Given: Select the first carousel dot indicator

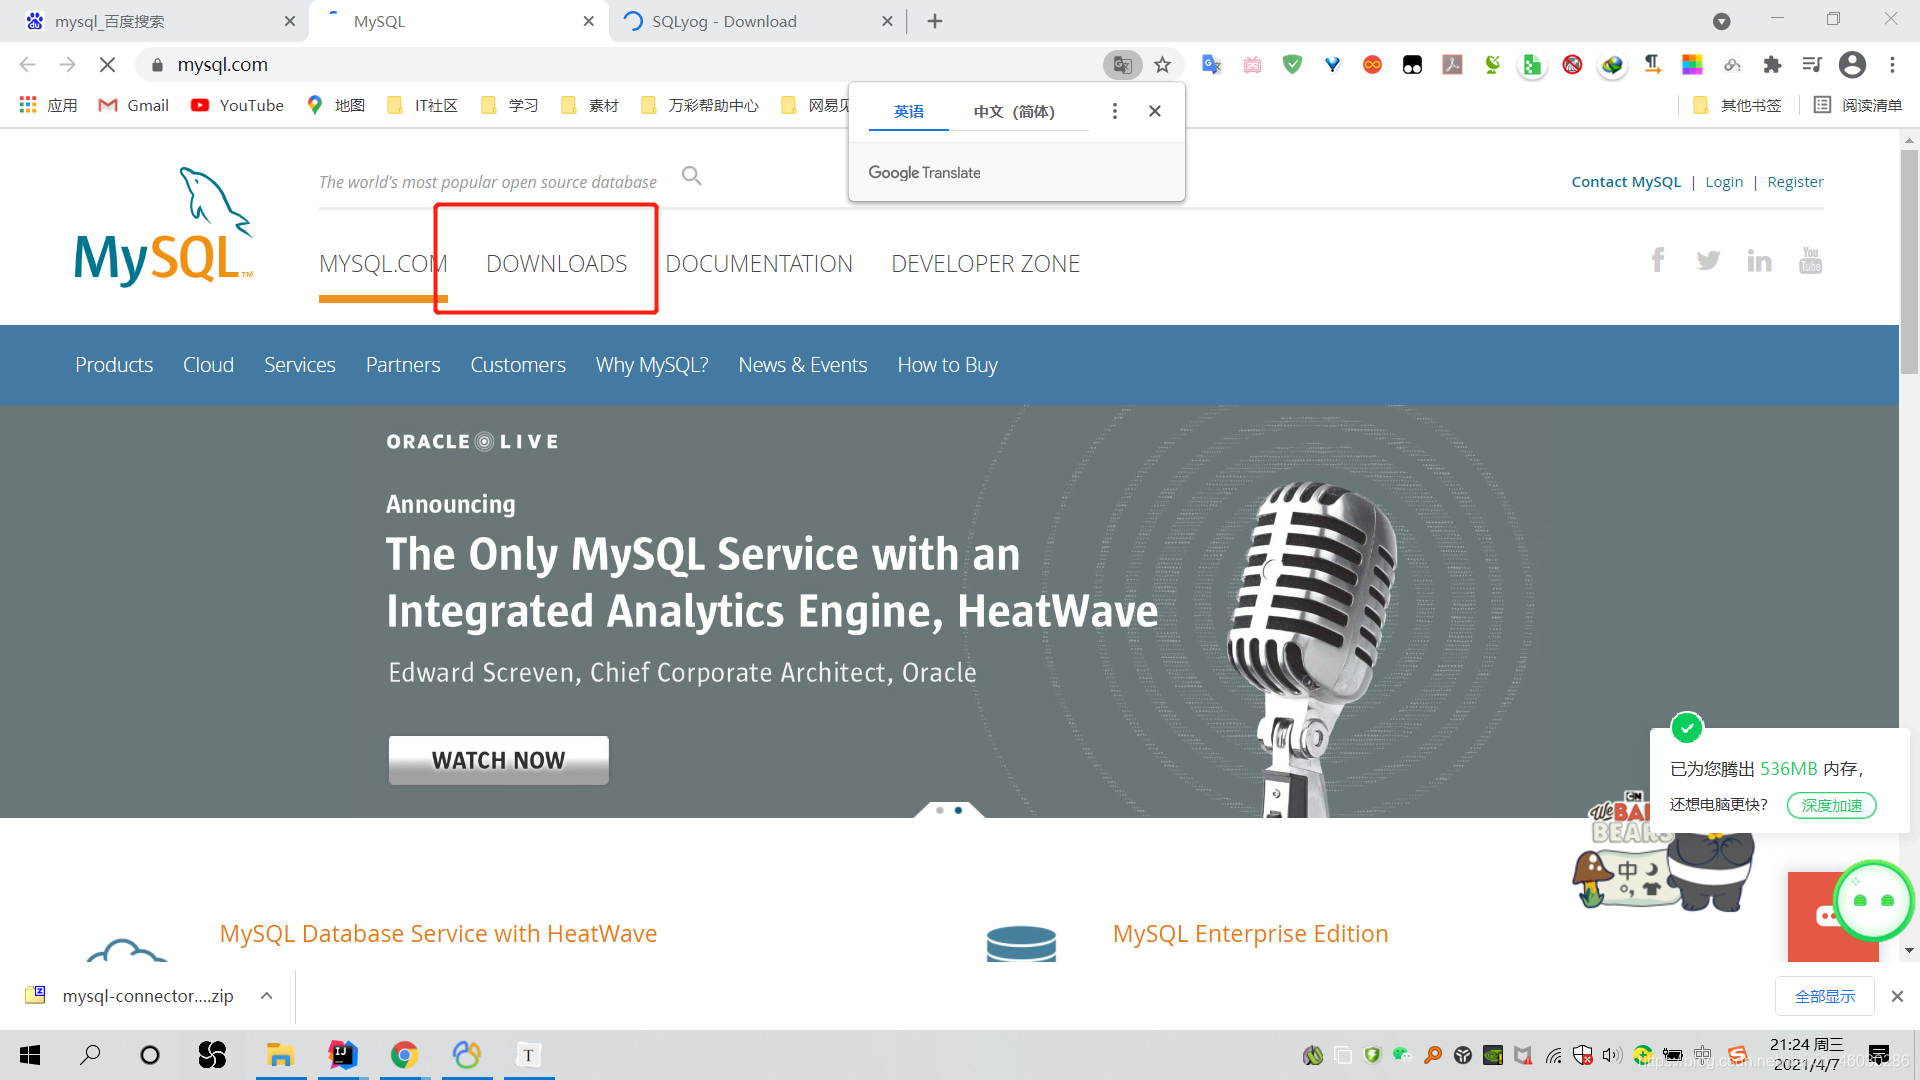Looking at the screenshot, I should pyautogui.click(x=939, y=810).
